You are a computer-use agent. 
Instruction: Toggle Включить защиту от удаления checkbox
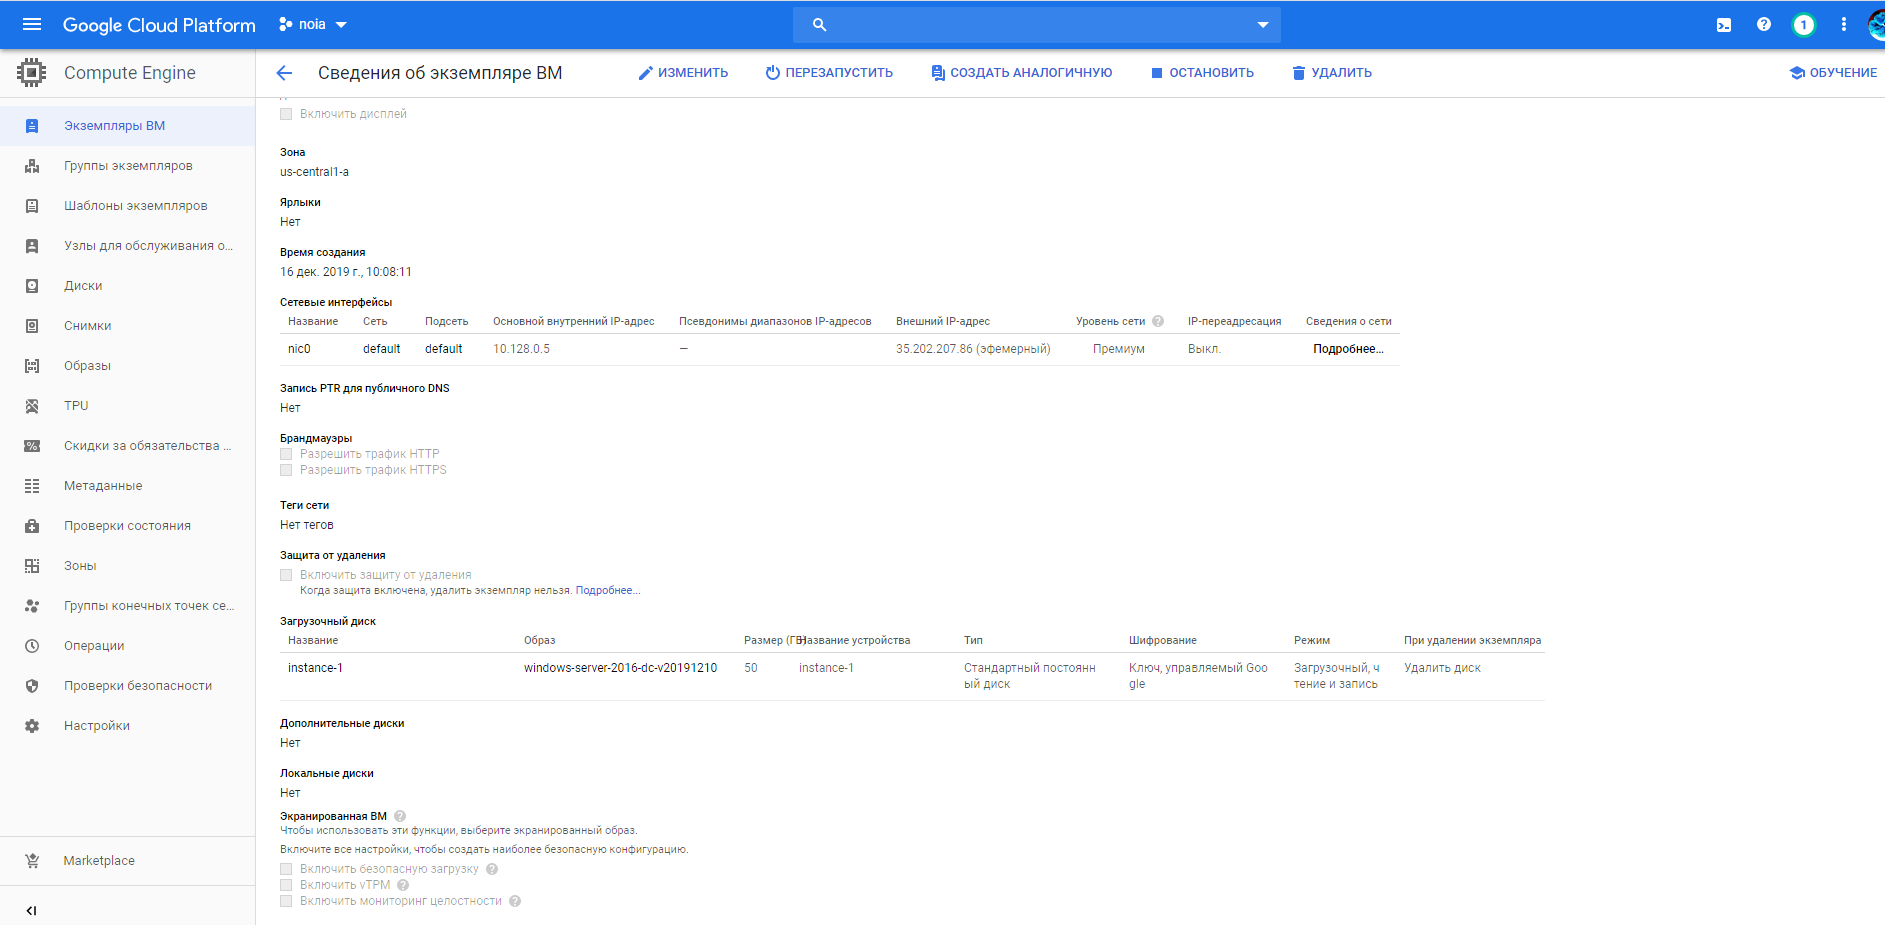click(286, 575)
